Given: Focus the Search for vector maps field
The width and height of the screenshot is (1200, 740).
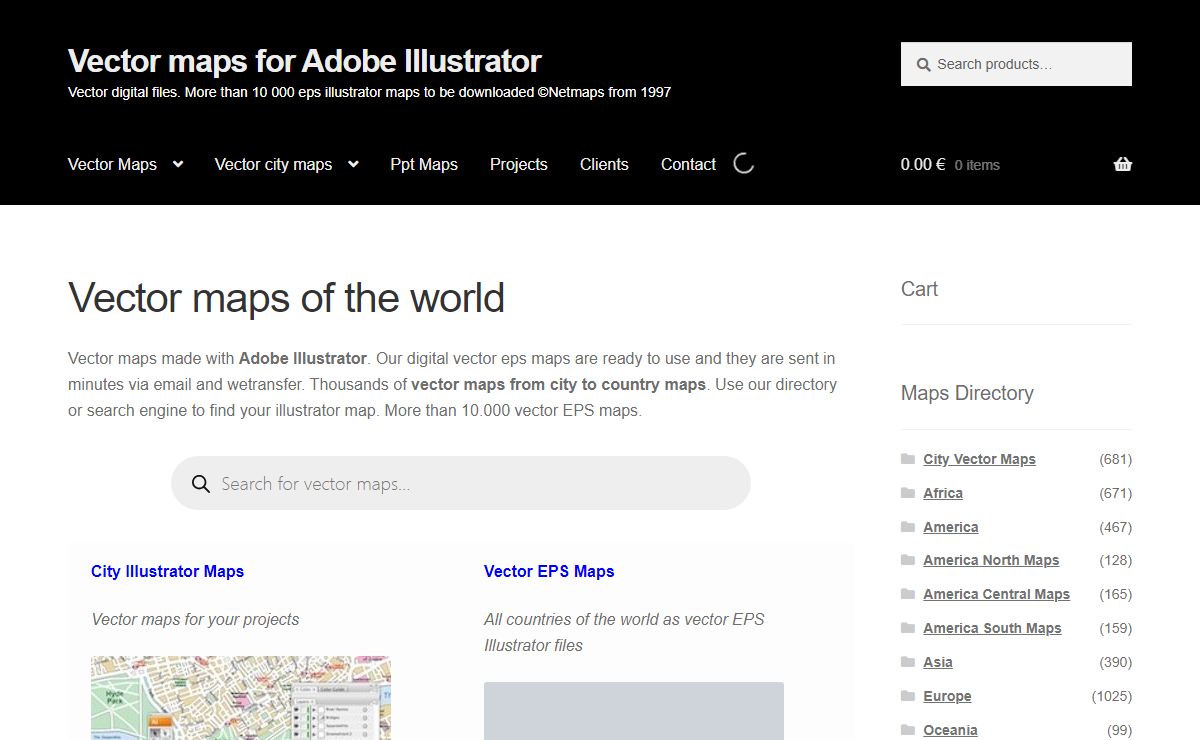Looking at the screenshot, I should tap(461, 484).
